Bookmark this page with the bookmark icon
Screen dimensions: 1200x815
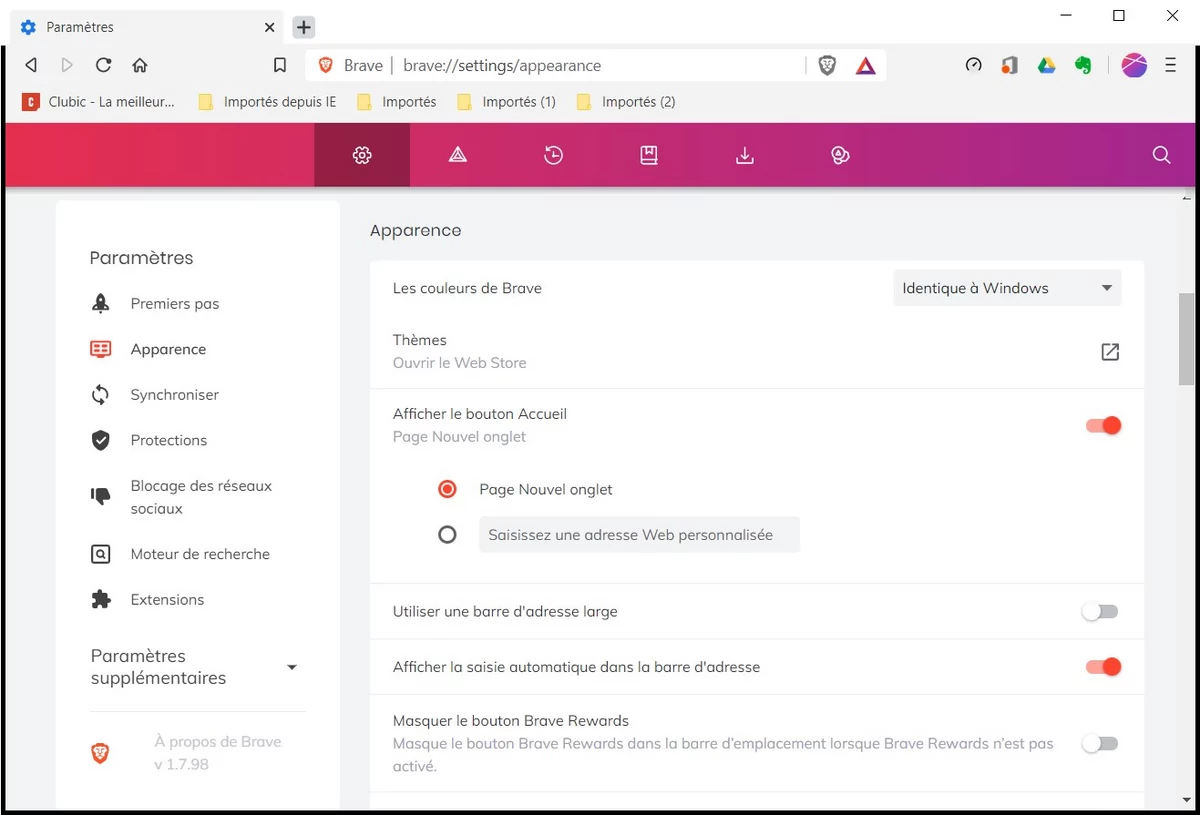[x=280, y=65]
